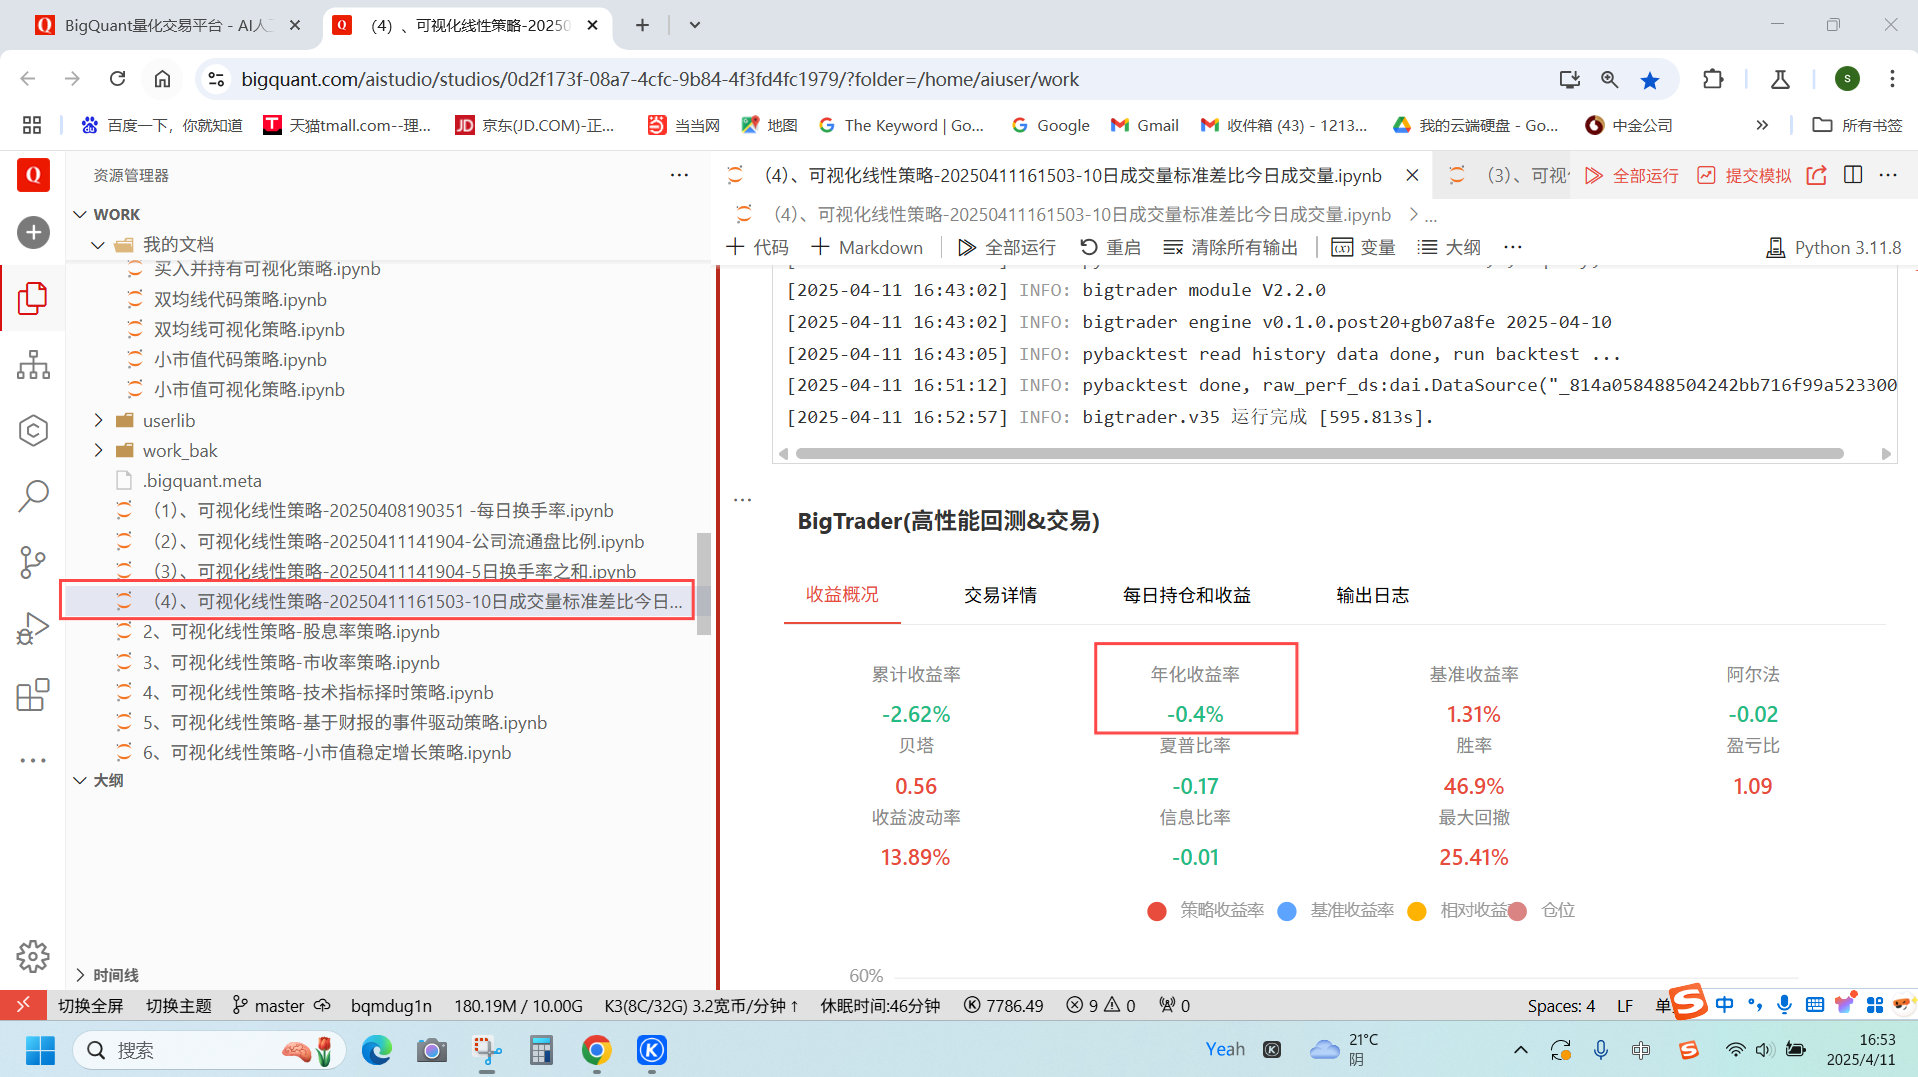Switch to the 交易详情 tab
The height and width of the screenshot is (1077, 1918).
pos(999,595)
